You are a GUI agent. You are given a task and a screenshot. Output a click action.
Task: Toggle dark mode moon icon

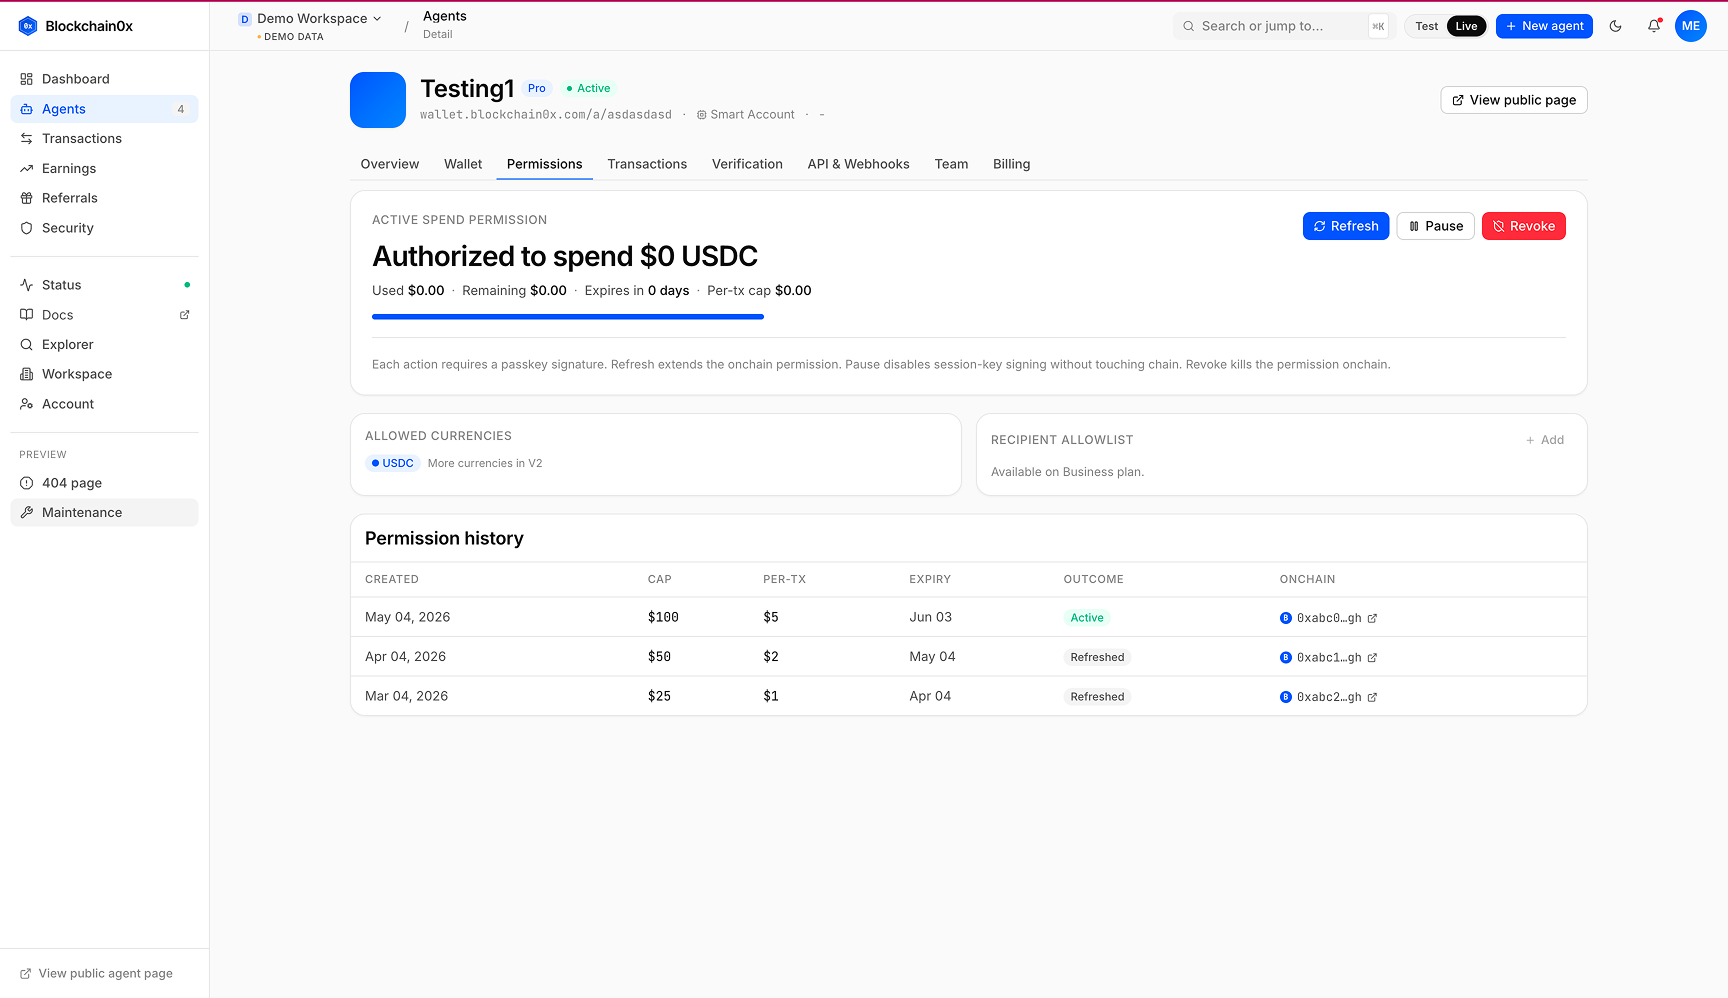tap(1615, 26)
